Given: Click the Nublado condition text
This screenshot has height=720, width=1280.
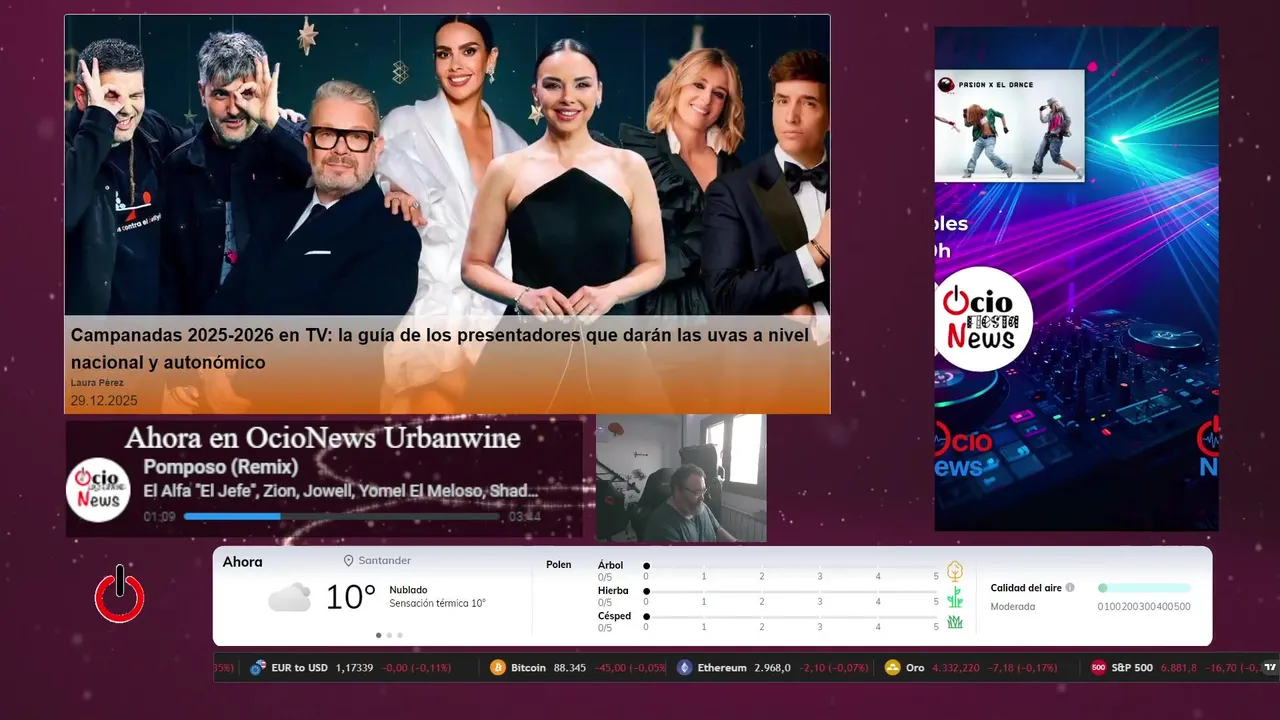Looking at the screenshot, I should [x=408, y=590].
